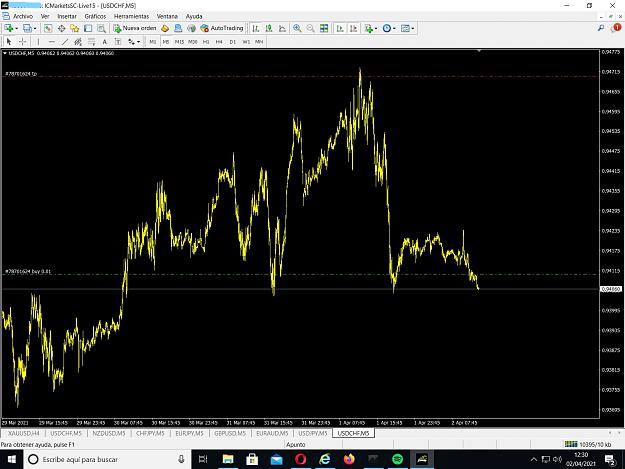Switch chart to candlestick type
This screenshot has height=469, width=625.
pyautogui.click(x=269, y=28)
